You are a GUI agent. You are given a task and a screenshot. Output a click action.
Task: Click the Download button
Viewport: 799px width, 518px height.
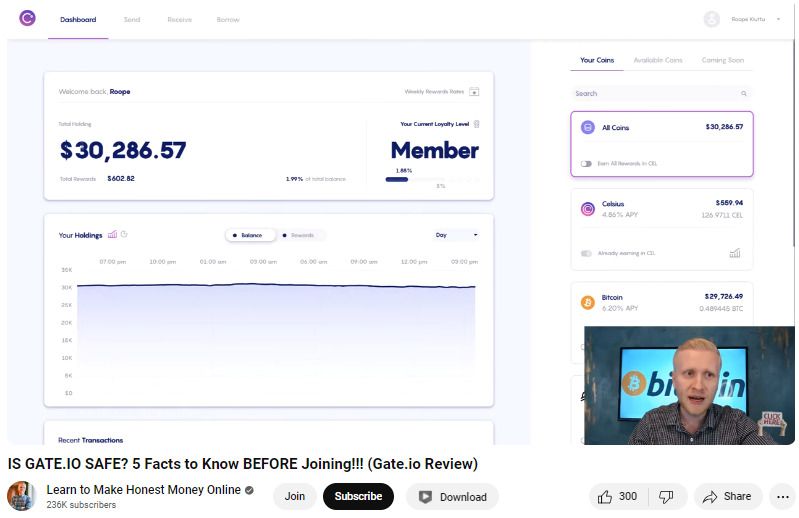[452, 497]
